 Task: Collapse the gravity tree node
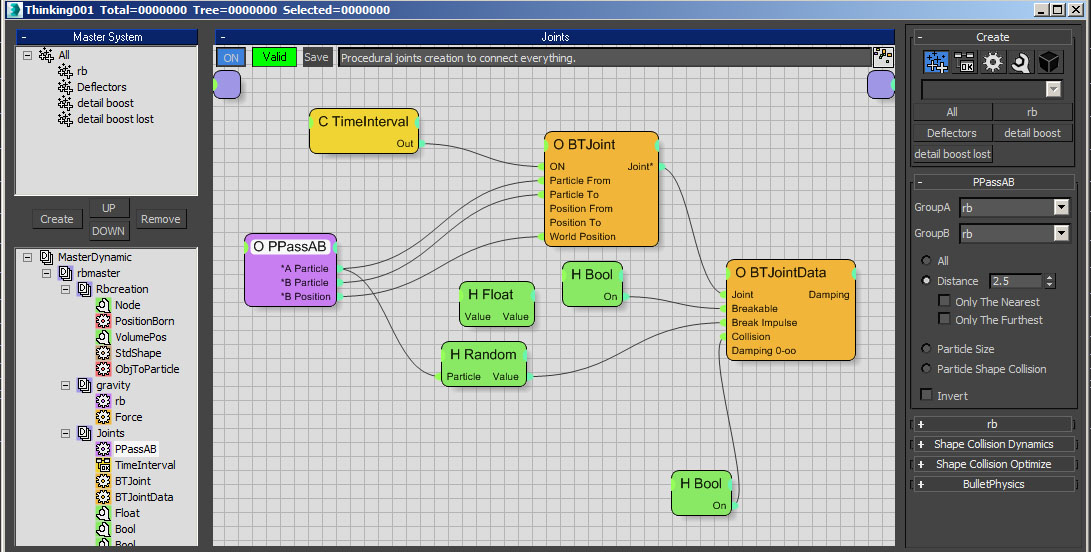click(65, 385)
